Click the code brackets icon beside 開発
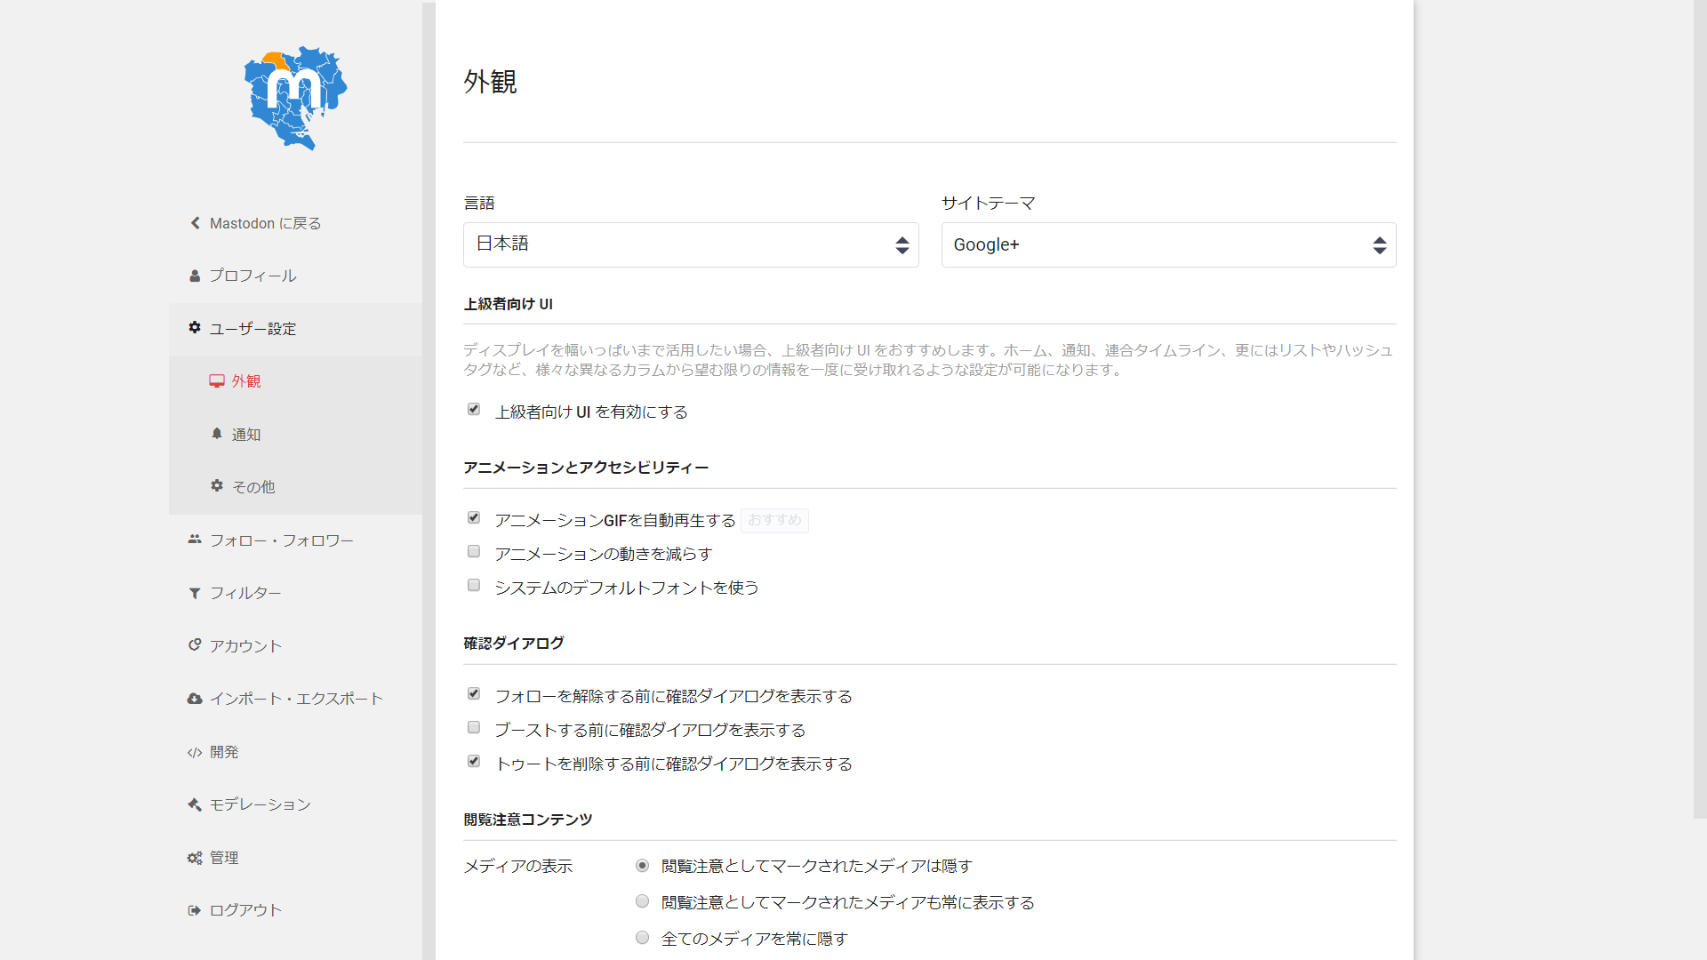The image size is (1707, 960). 195,752
